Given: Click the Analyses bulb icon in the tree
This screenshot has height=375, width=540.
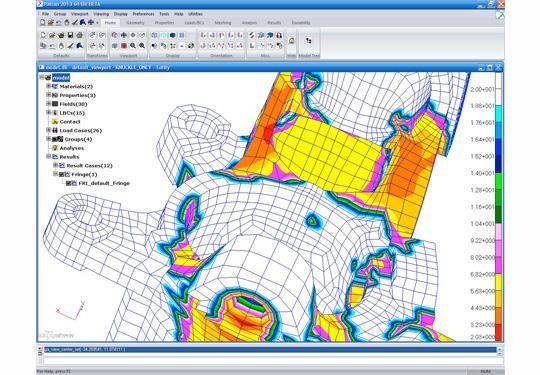Looking at the screenshot, I should (55, 148).
